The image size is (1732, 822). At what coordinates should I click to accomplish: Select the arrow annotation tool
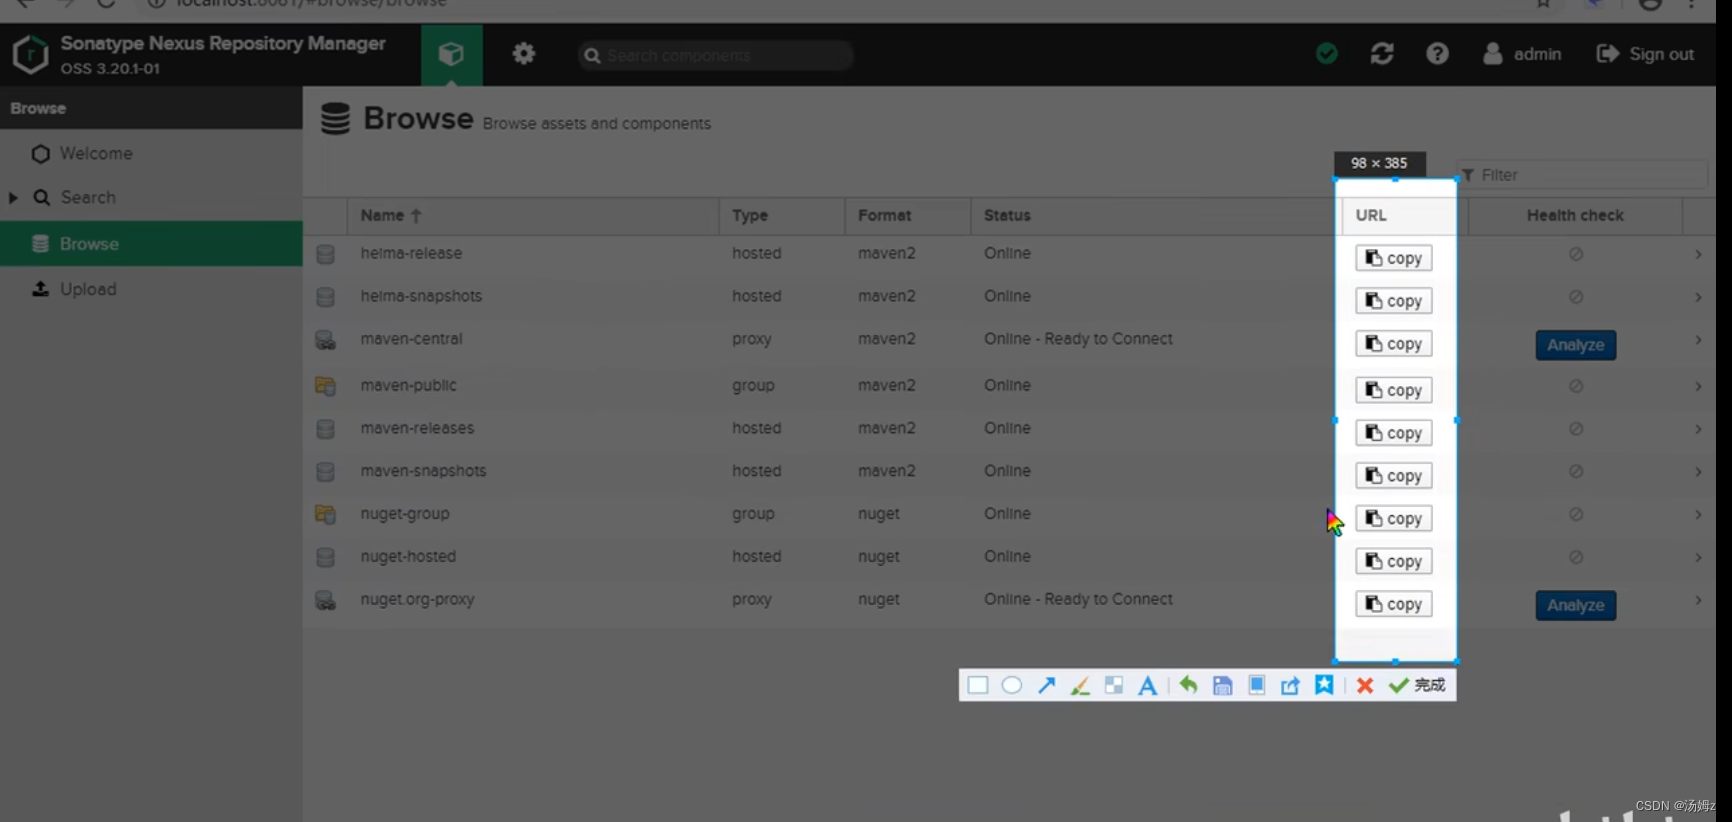coord(1046,685)
